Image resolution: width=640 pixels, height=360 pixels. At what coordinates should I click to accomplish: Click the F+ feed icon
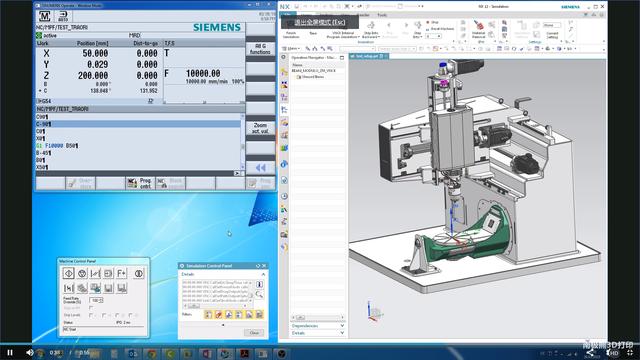point(122,273)
